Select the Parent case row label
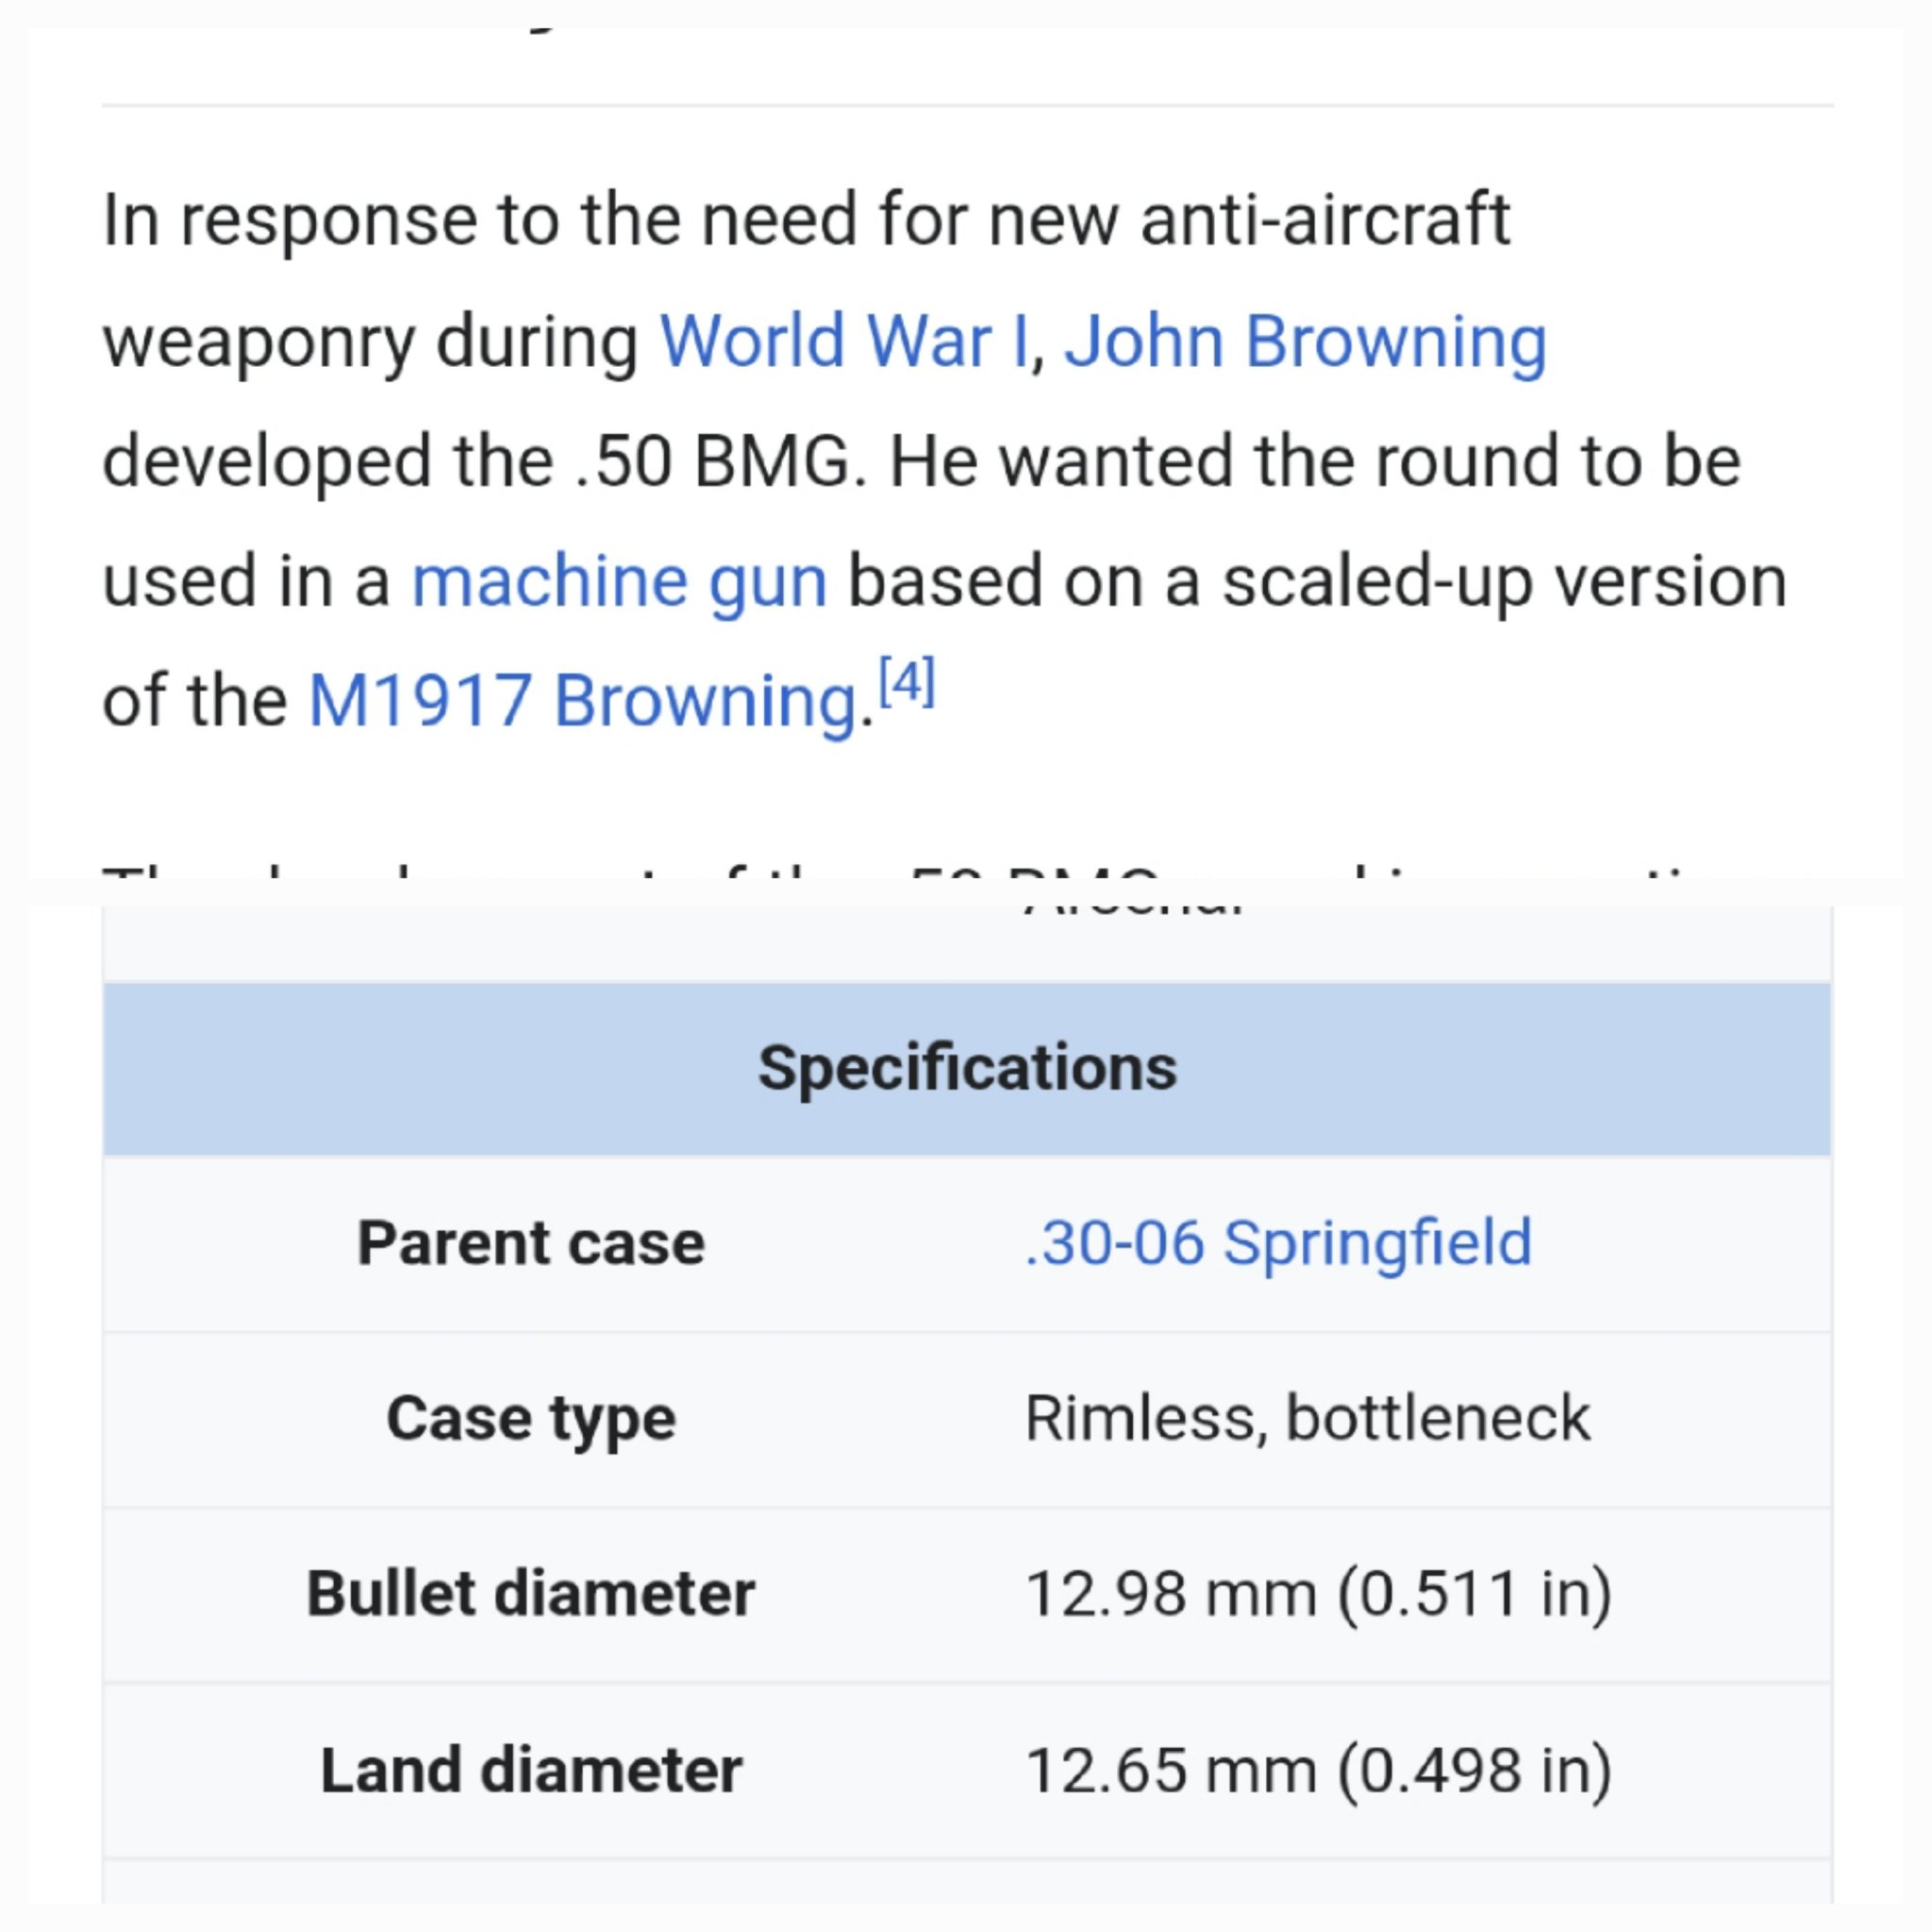The width and height of the screenshot is (1932, 1932). (x=531, y=1243)
